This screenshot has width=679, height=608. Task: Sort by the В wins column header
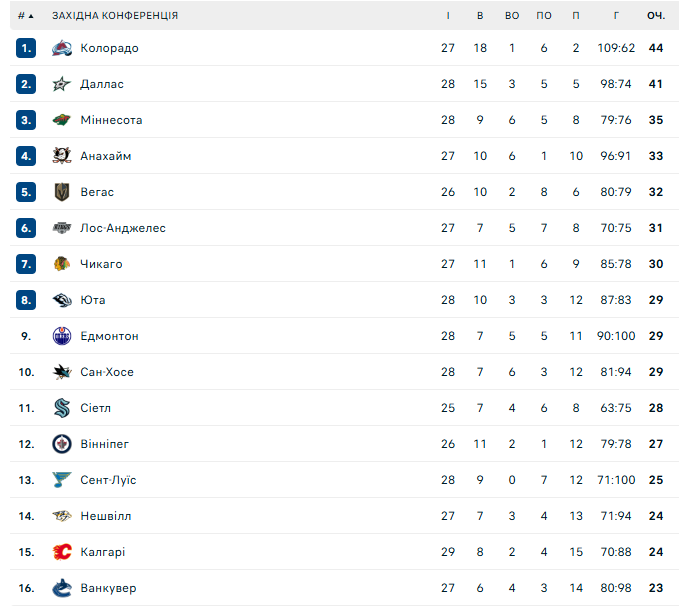pyautogui.click(x=480, y=16)
